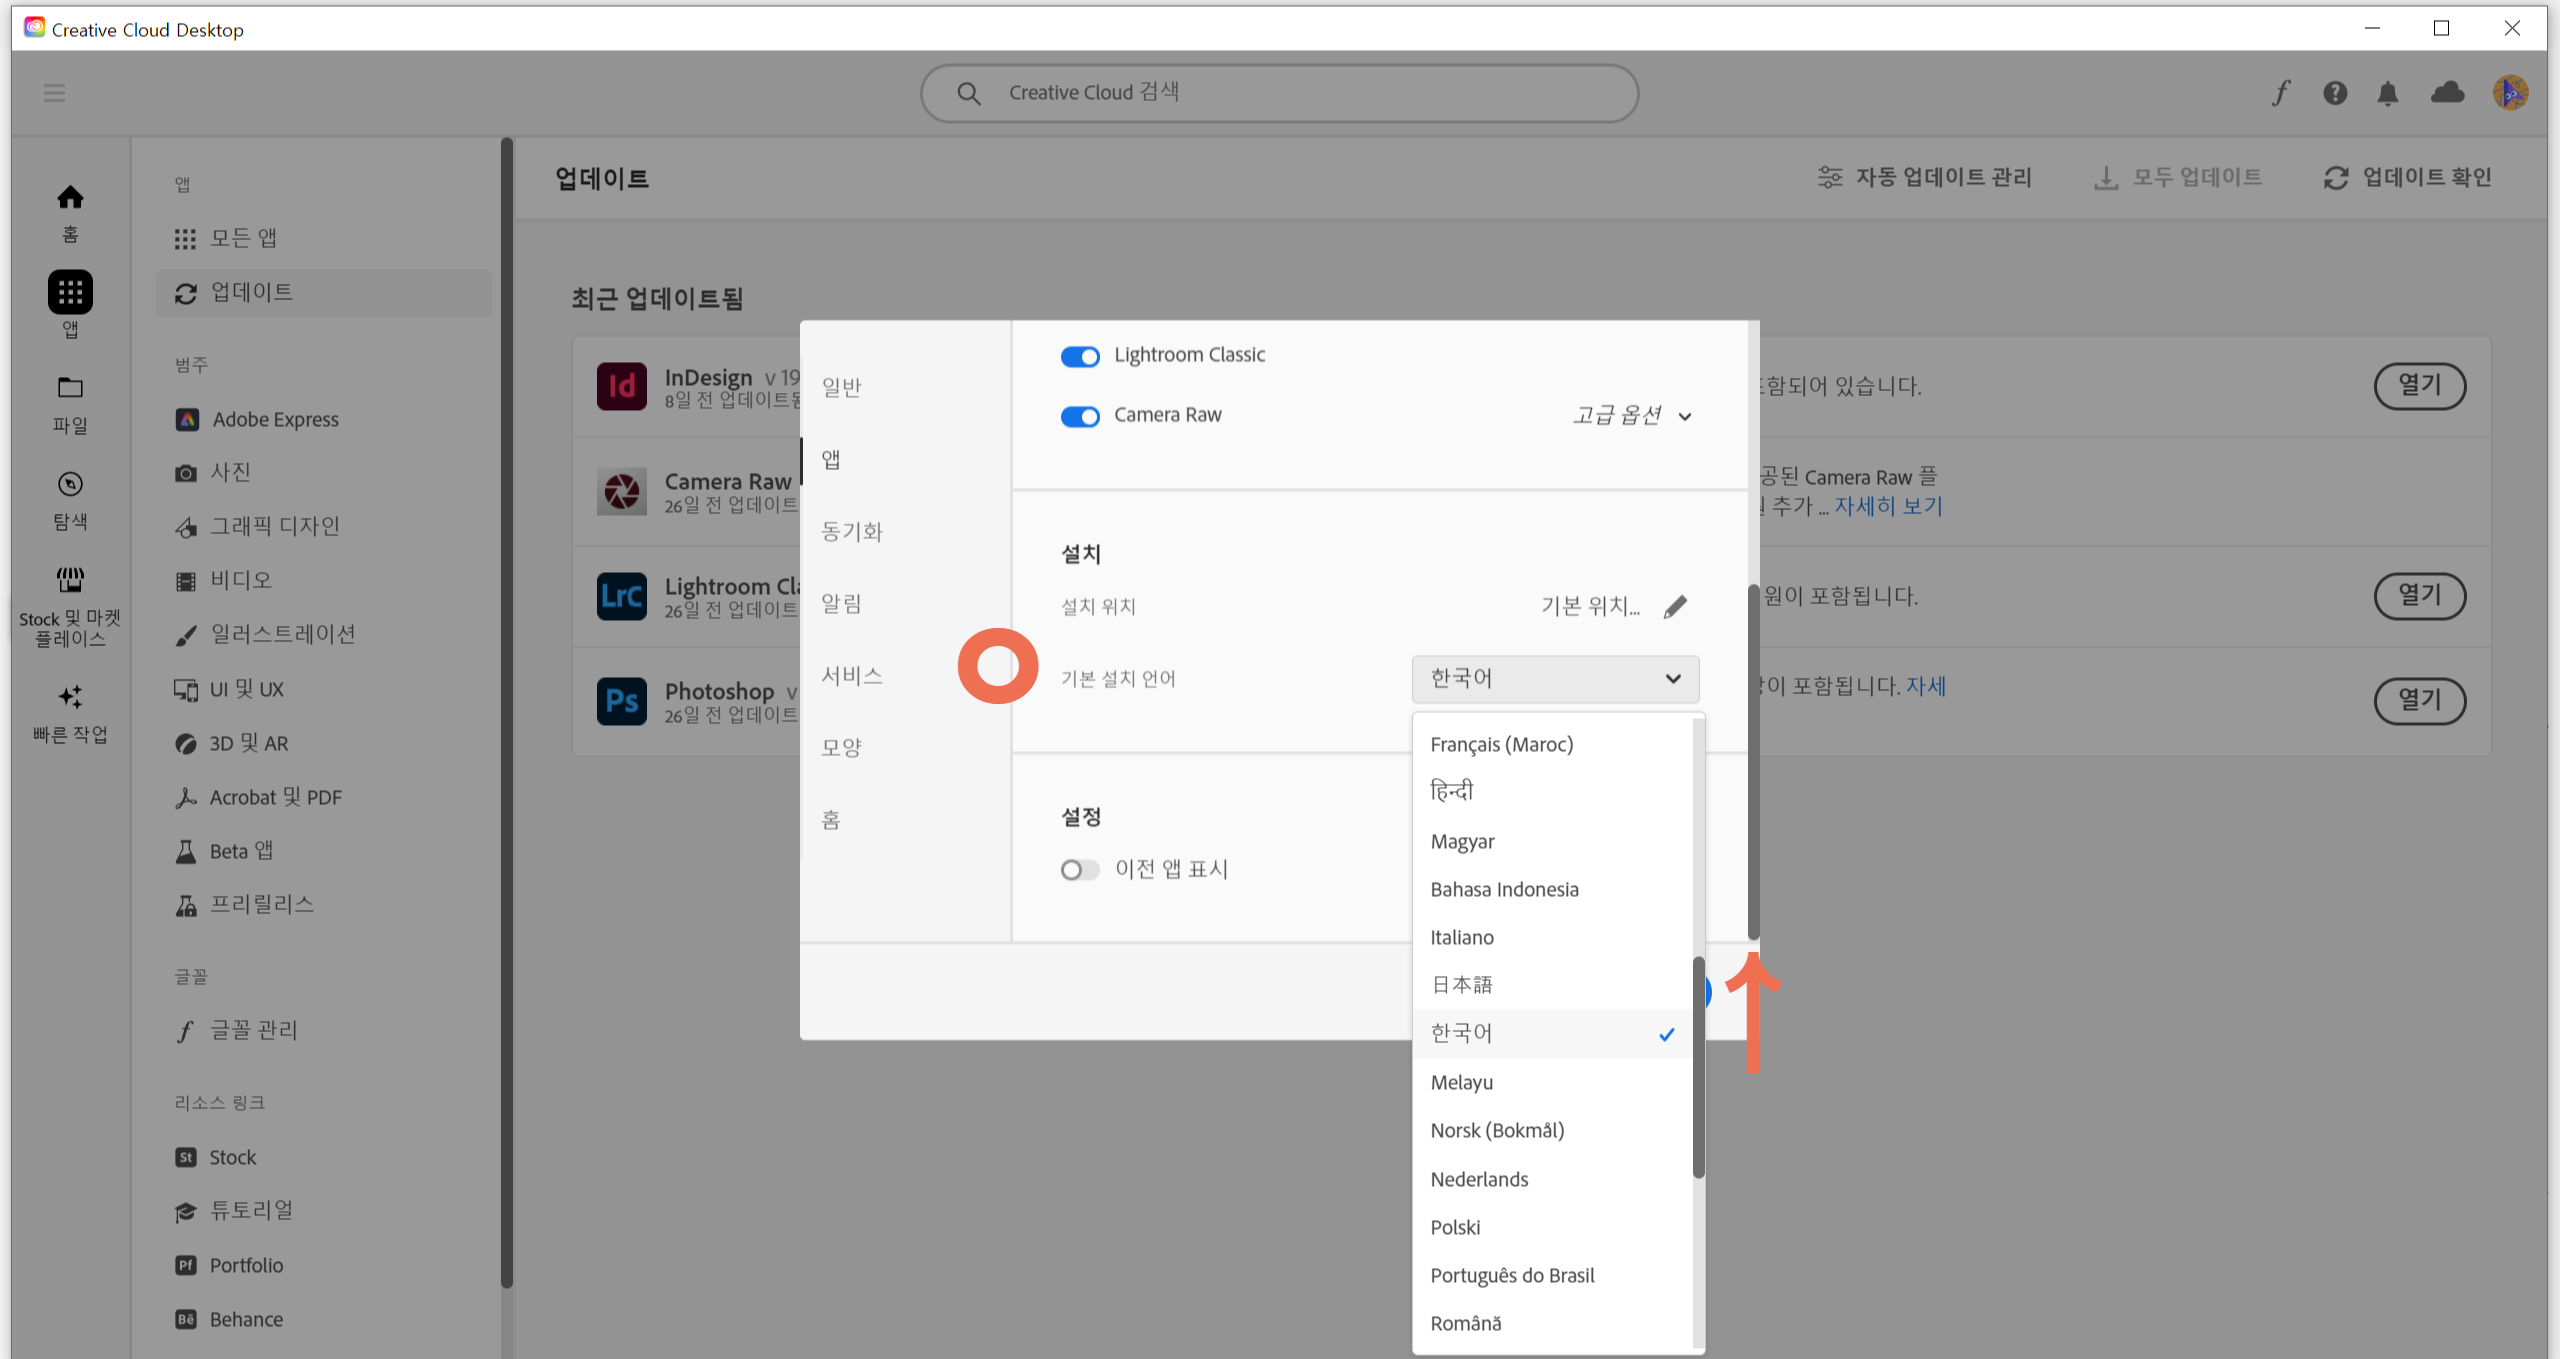Click 모두 업데이트 button

(2178, 177)
